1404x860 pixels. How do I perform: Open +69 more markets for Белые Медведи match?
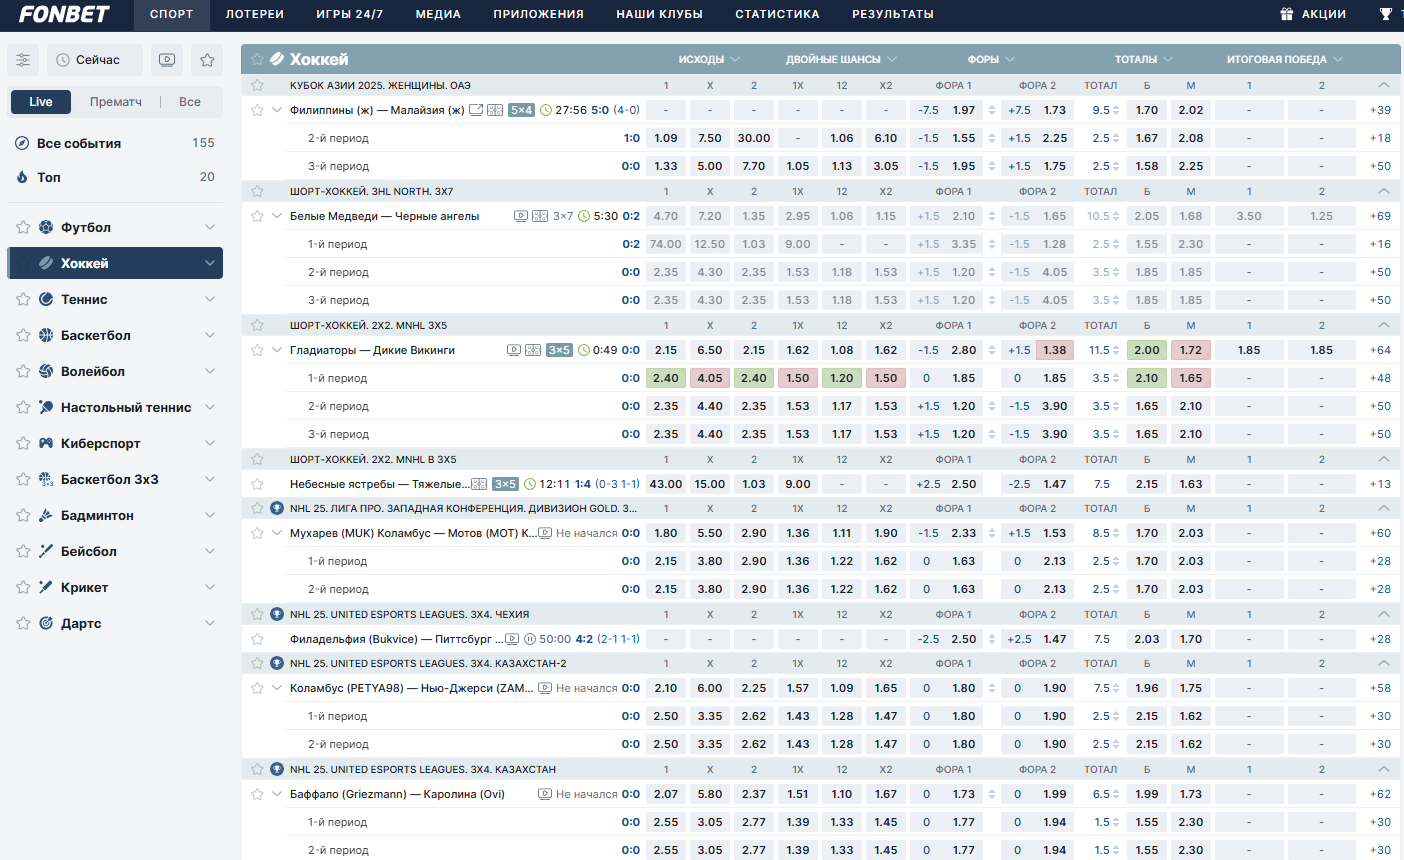click(1380, 216)
